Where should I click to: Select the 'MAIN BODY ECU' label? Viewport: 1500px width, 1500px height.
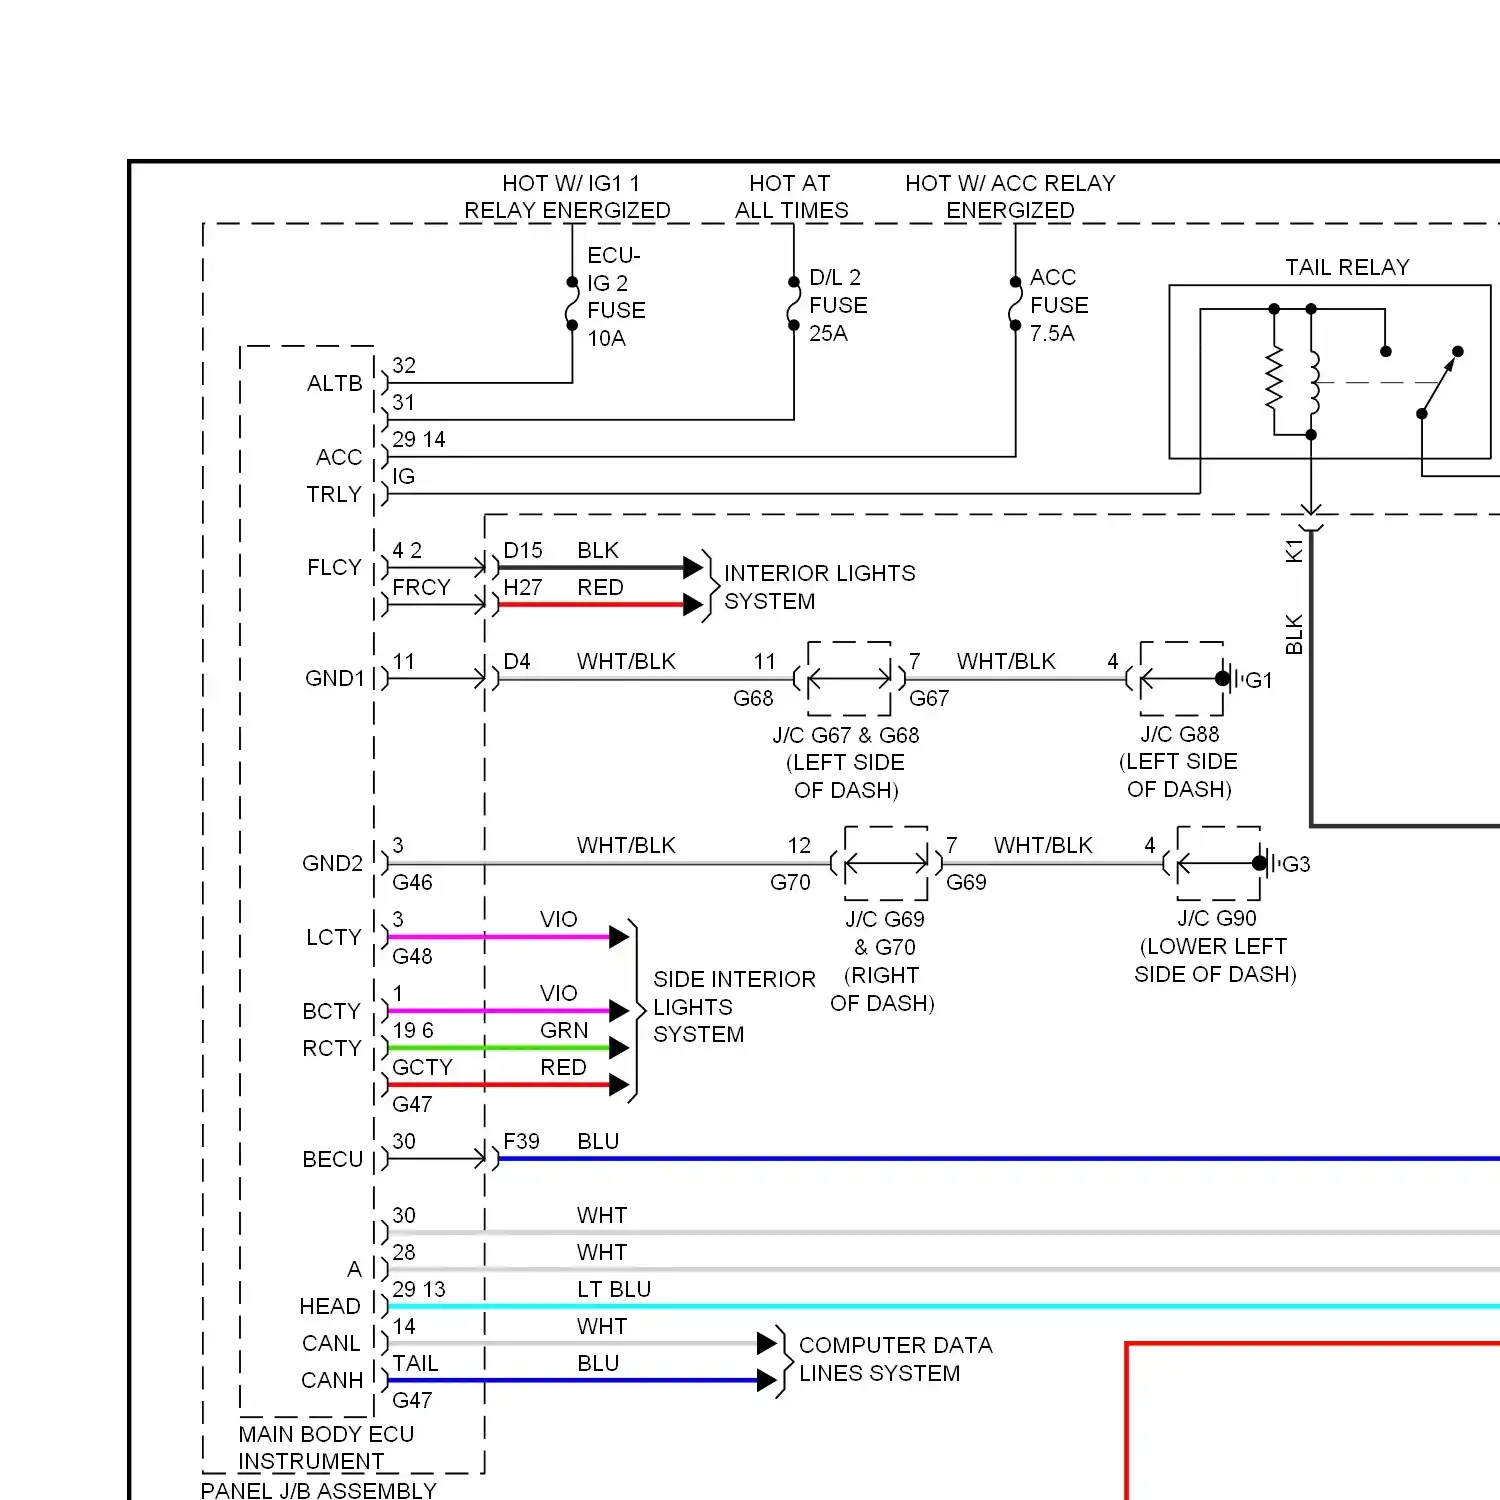click(326, 1435)
